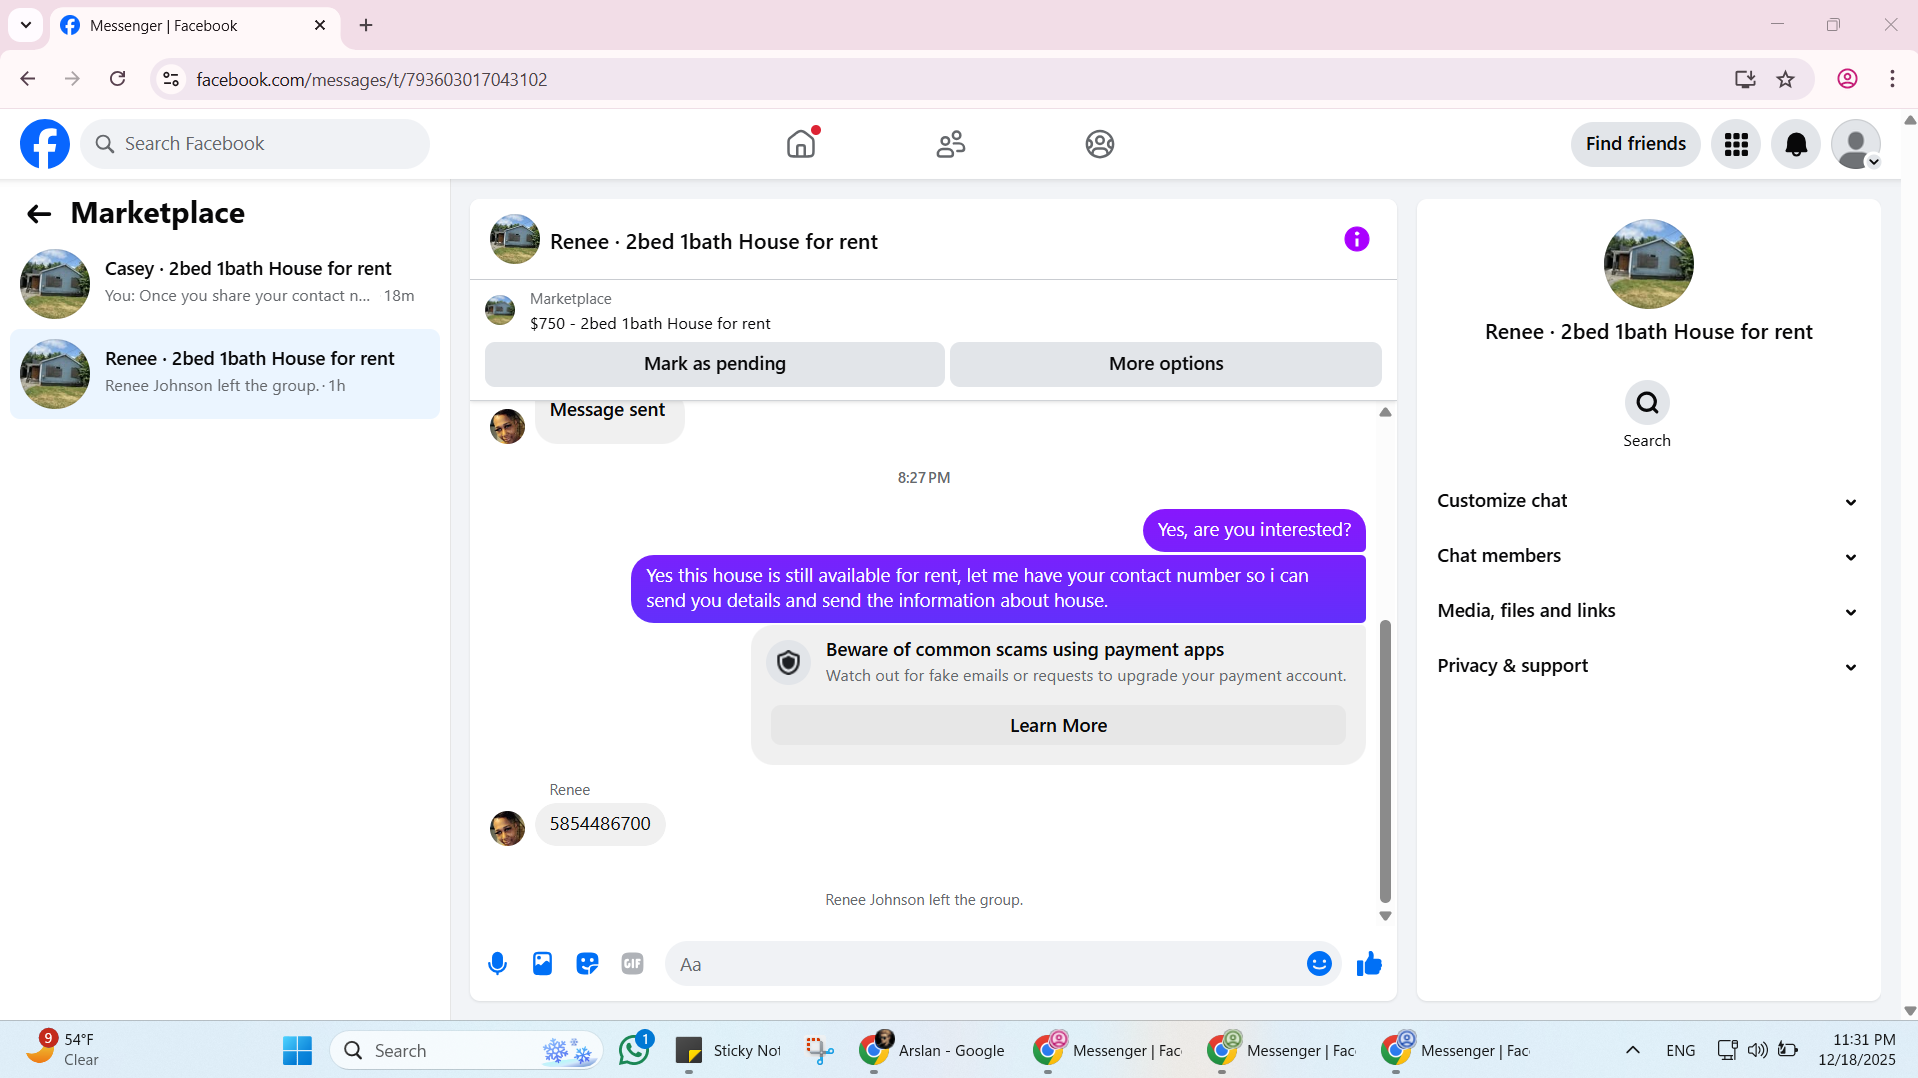Click the browser address bar URL
This screenshot has width=1918, height=1078.
tap(371, 79)
